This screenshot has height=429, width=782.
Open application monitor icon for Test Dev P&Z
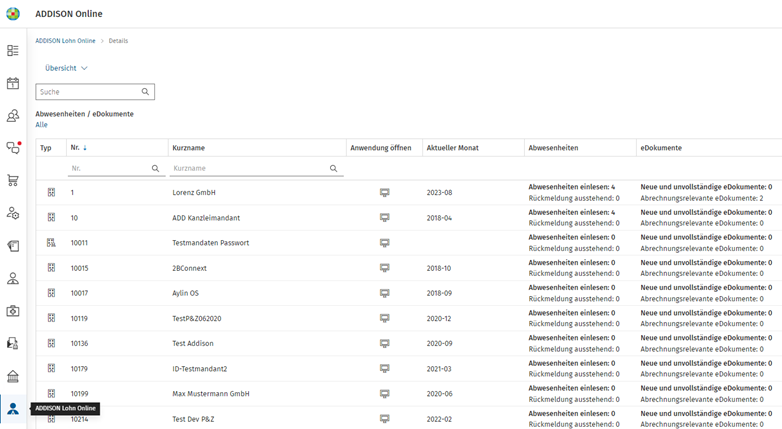pos(385,419)
